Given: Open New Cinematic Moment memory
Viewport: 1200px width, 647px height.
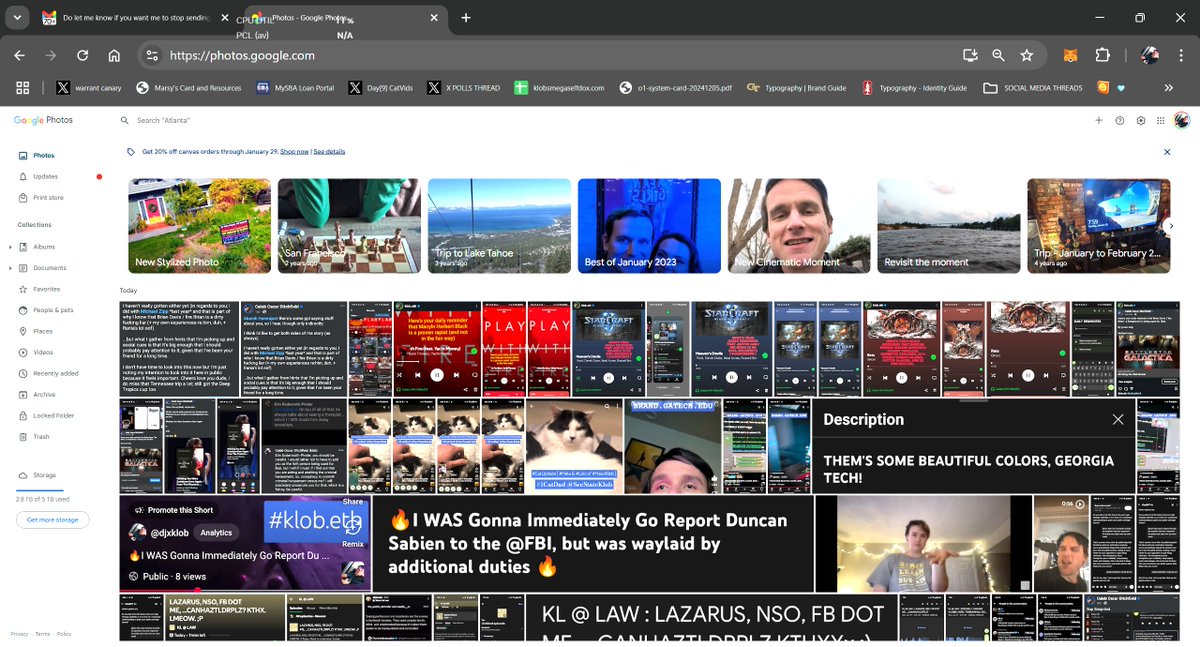Looking at the screenshot, I should [799, 226].
